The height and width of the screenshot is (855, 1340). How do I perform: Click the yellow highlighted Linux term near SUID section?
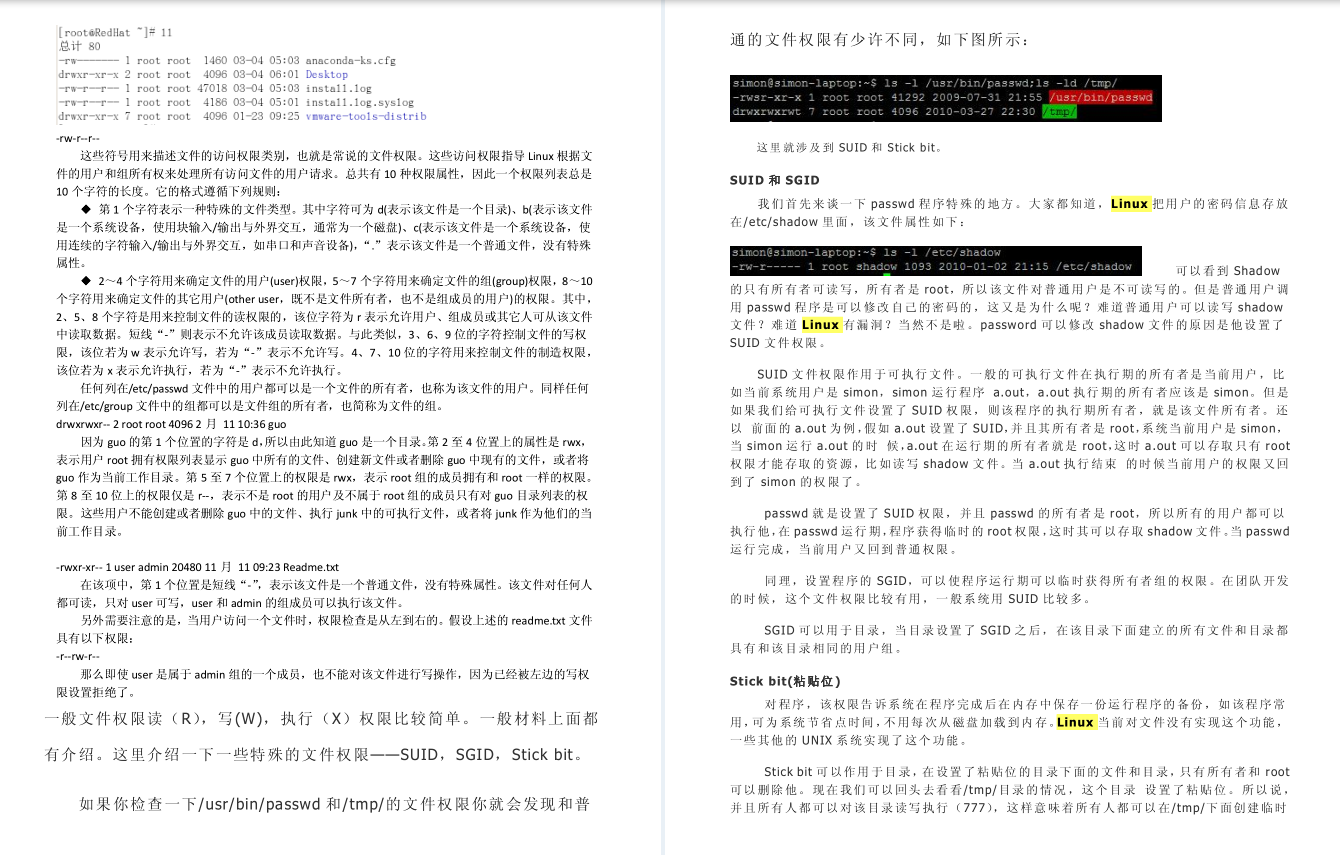[x=1129, y=203]
